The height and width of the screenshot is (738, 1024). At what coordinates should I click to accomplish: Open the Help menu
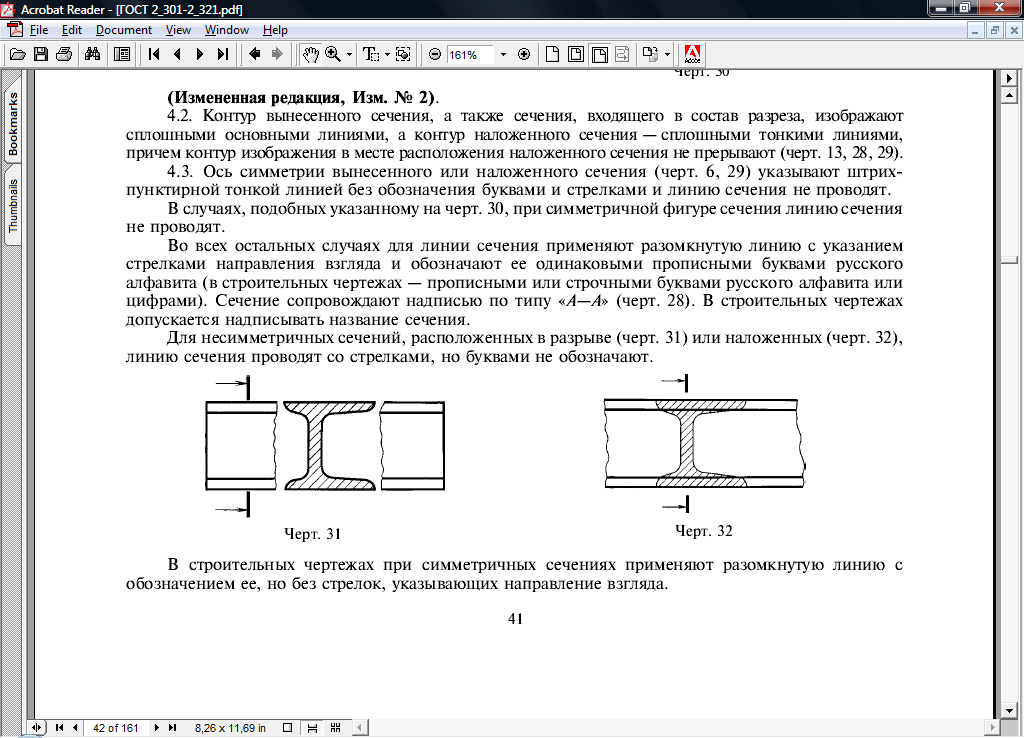pyautogui.click(x=275, y=30)
